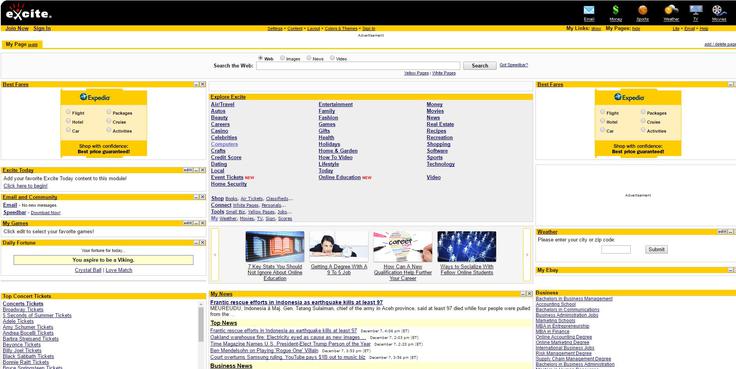This screenshot has height=369, width=736.
Task: Open the Sports basketball icon
Action: (x=643, y=10)
